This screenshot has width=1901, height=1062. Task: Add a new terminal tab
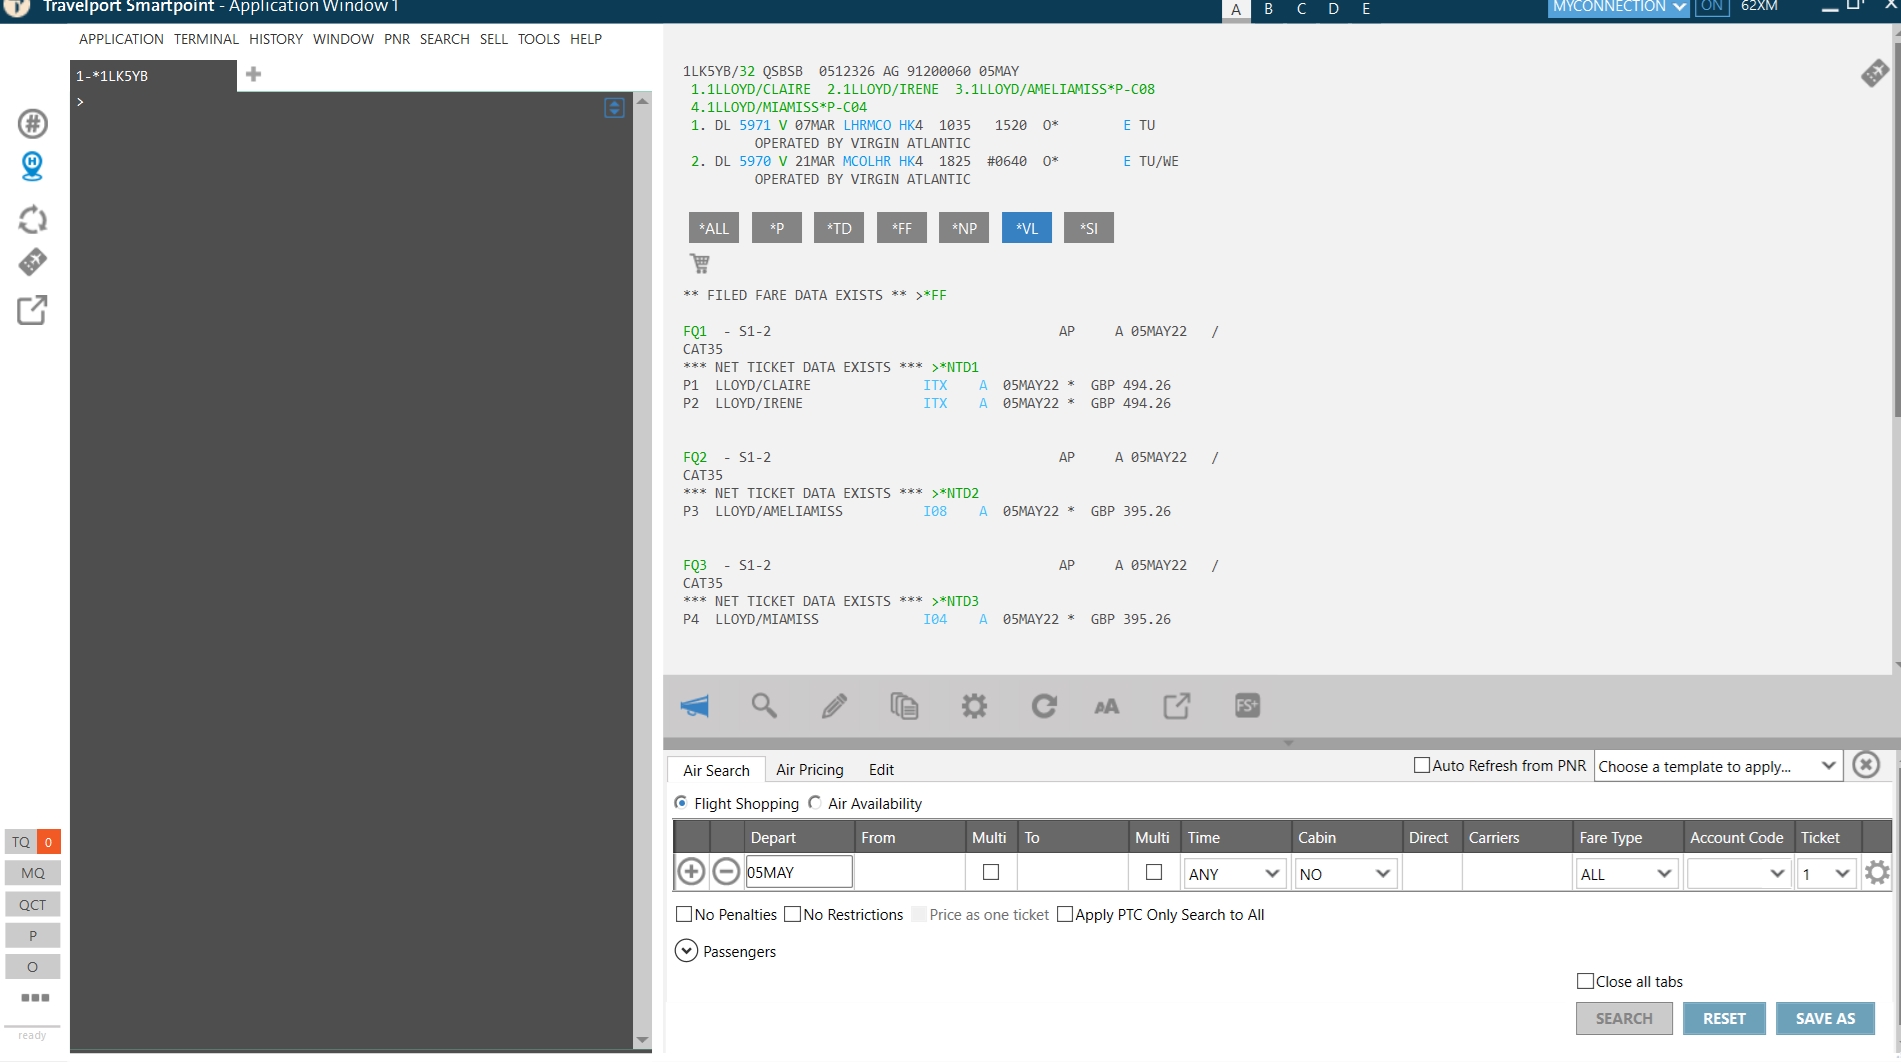[x=254, y=74]
